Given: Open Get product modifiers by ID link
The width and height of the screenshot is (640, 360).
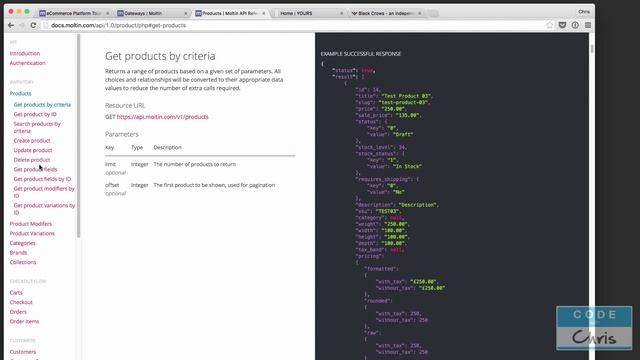Looking at the screenshot, I should (x=44, y=192).
